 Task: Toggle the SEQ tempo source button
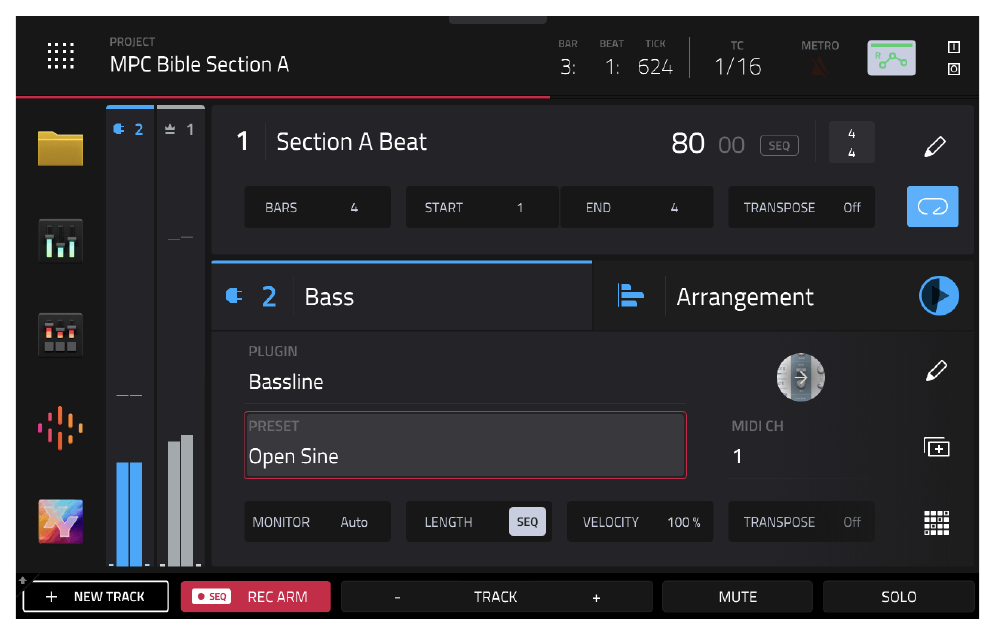(x=779, y=145)
